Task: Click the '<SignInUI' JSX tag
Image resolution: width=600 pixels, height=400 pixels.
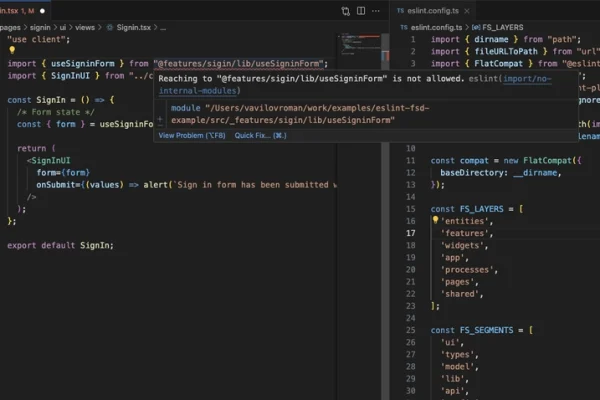Action: 49,160
